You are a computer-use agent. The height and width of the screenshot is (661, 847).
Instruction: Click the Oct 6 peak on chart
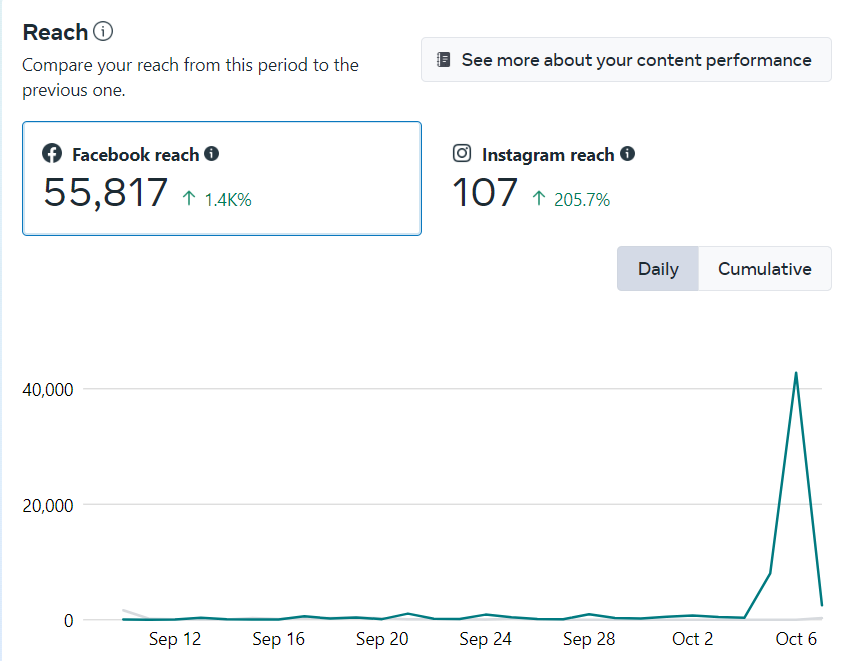[796, 374]
